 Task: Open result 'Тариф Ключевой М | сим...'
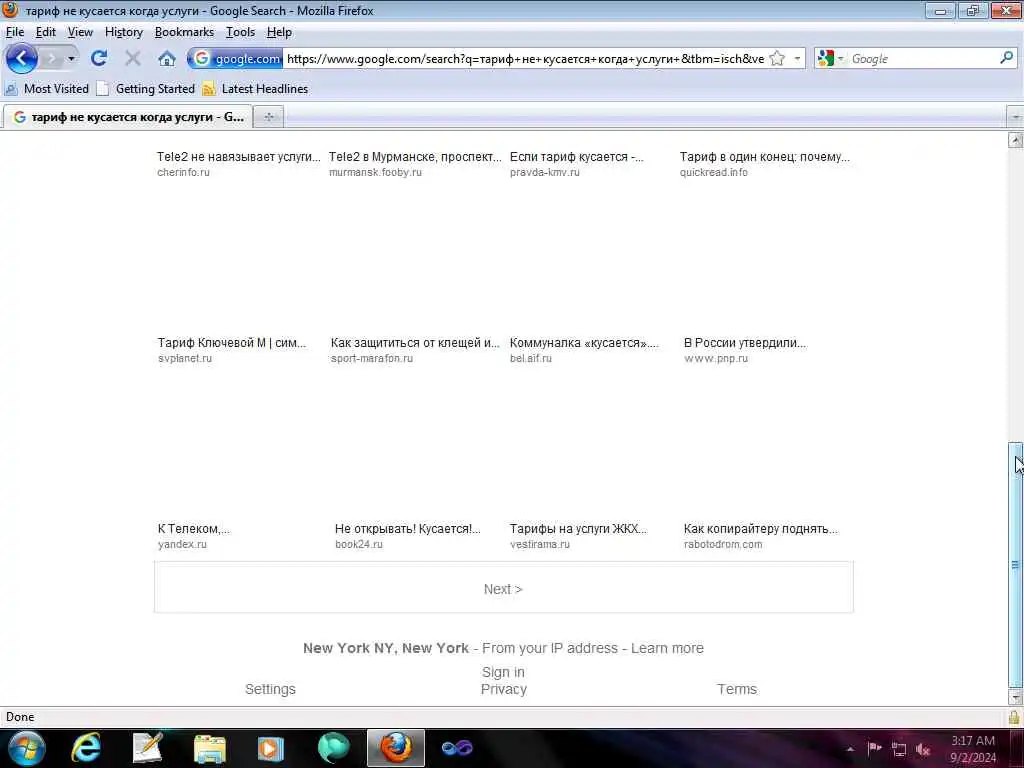click(232, 343)
